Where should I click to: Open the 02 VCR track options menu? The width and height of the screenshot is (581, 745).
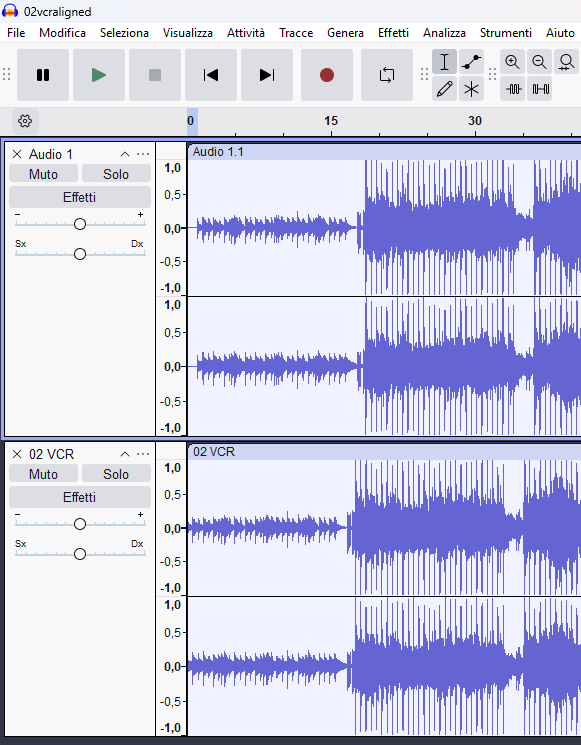[x=143, y=454]
